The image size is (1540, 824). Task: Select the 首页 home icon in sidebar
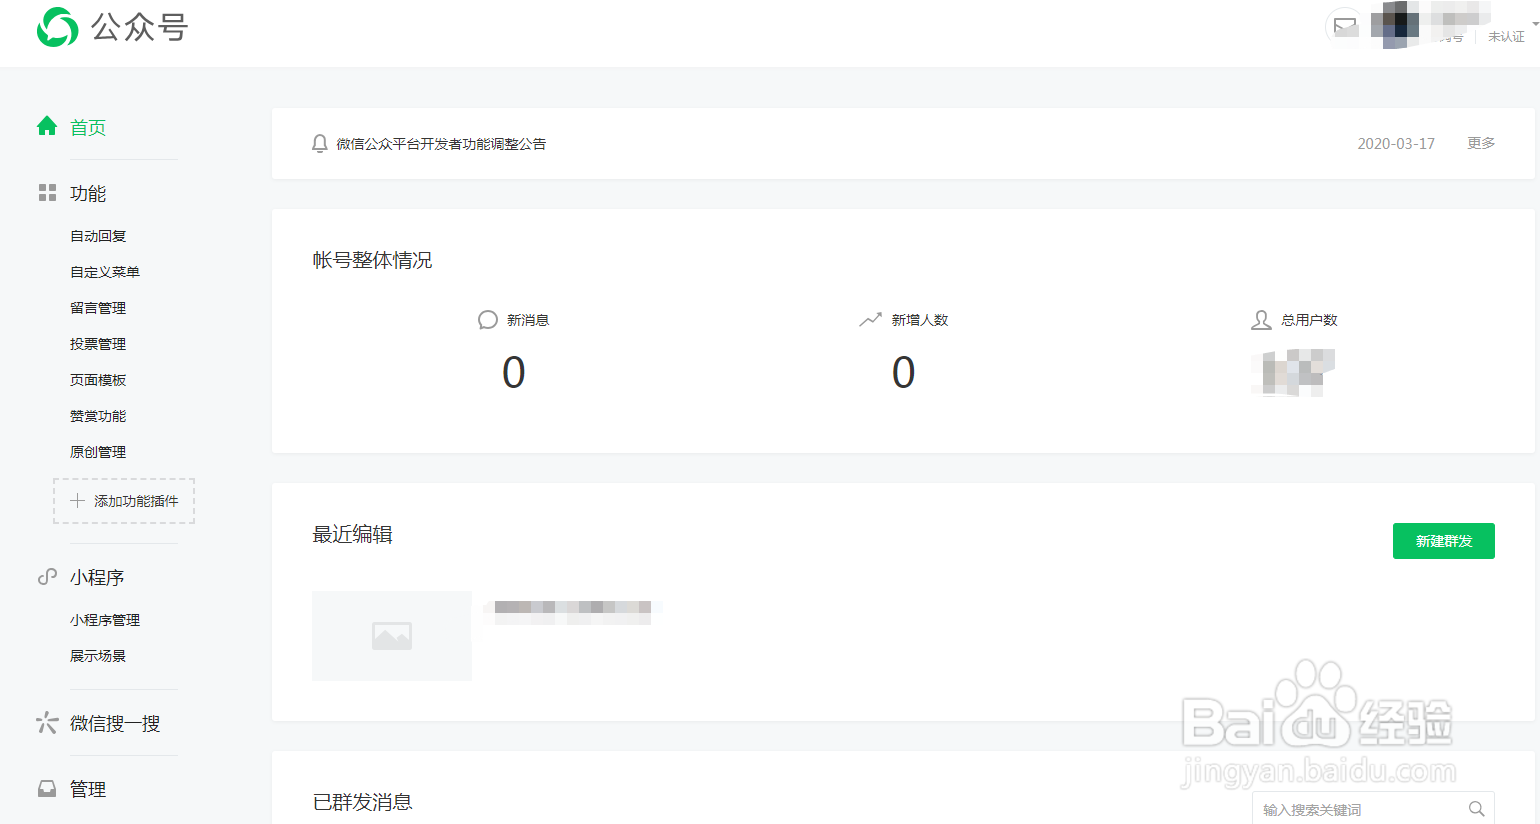coord(46,125)
